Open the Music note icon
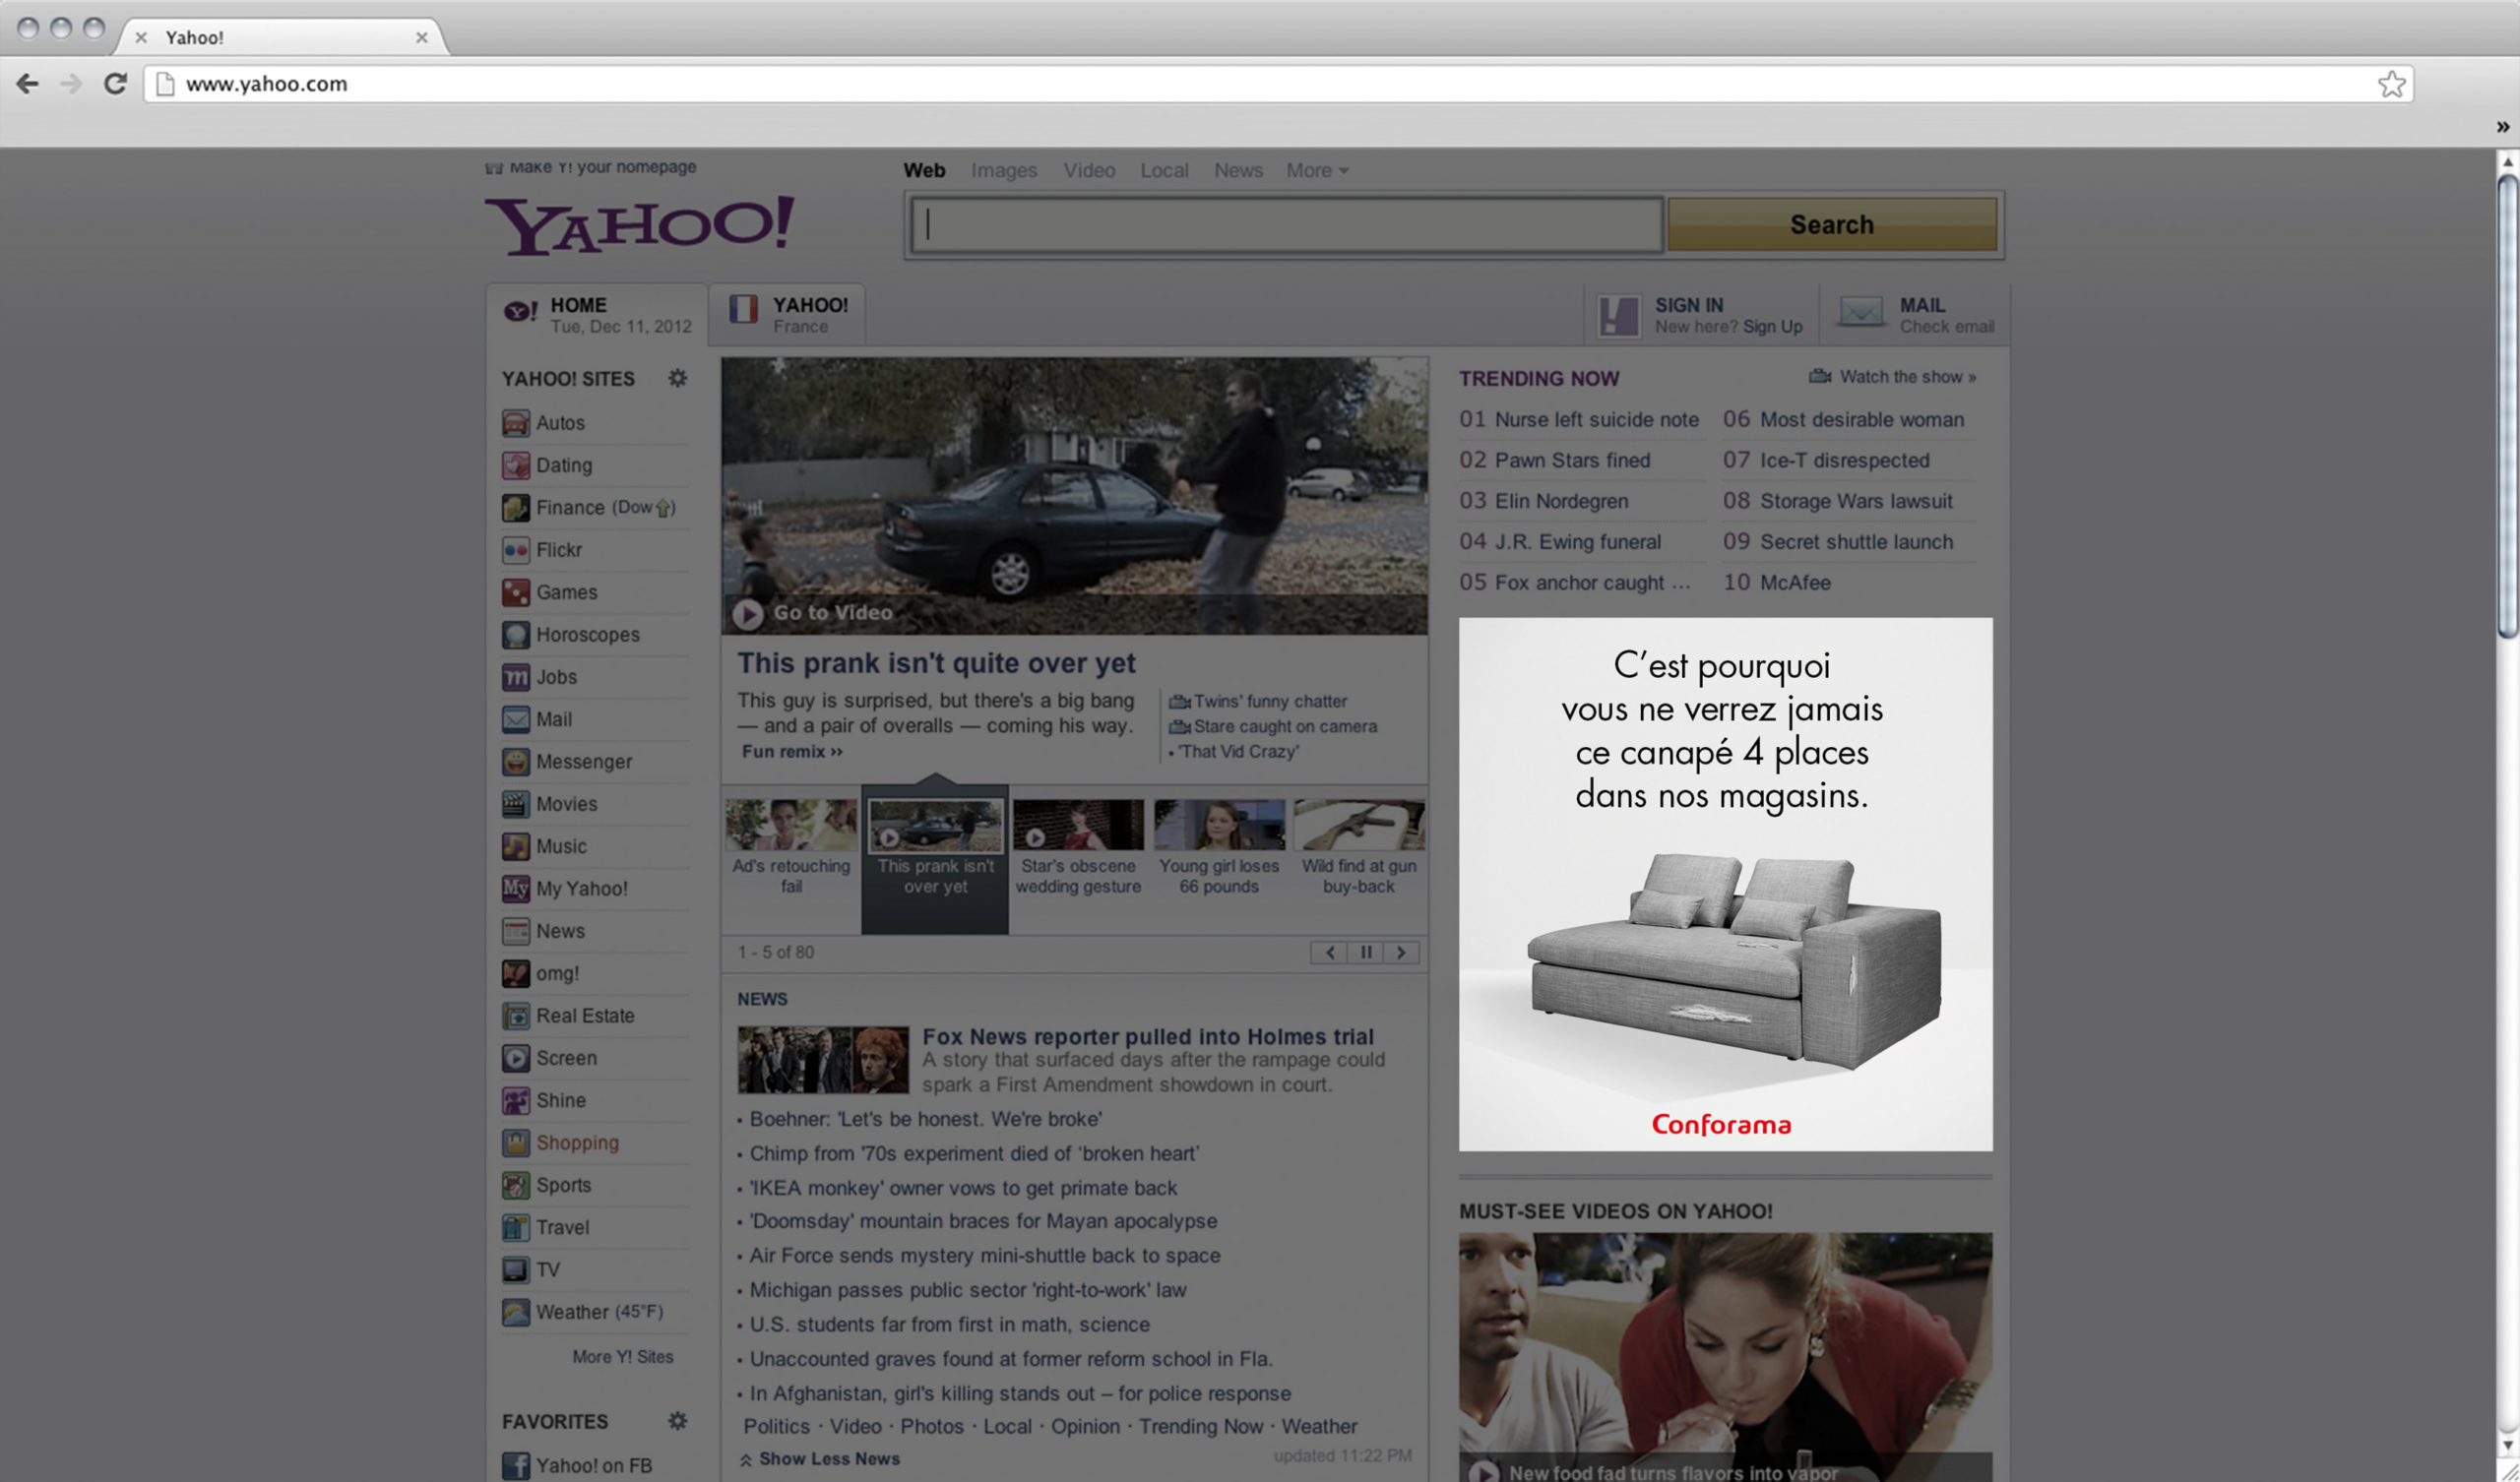Viewport: 2520px width, 1482px height. pos(515,846)
